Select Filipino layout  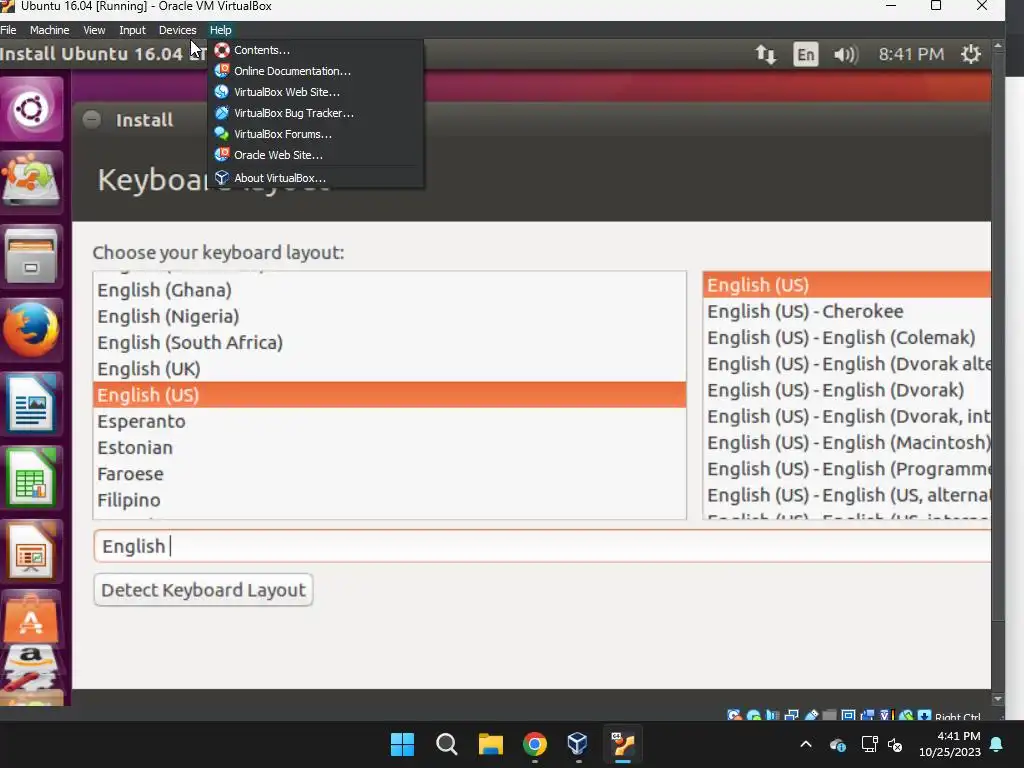389,500
